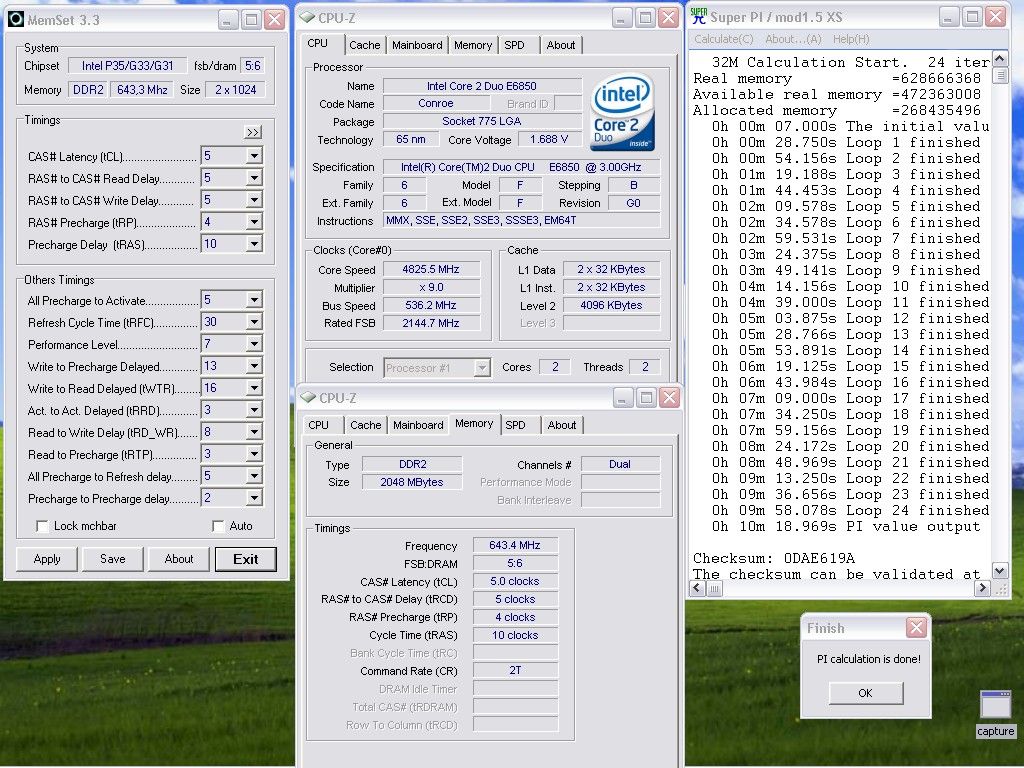Open the Help(H) menu in Super PI

[851, 39]
